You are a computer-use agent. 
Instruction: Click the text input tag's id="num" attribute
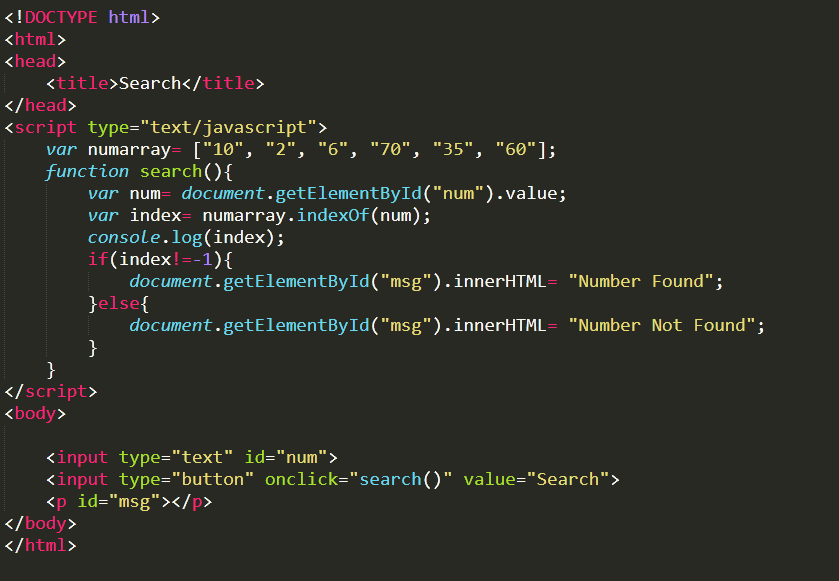[286, 457]
